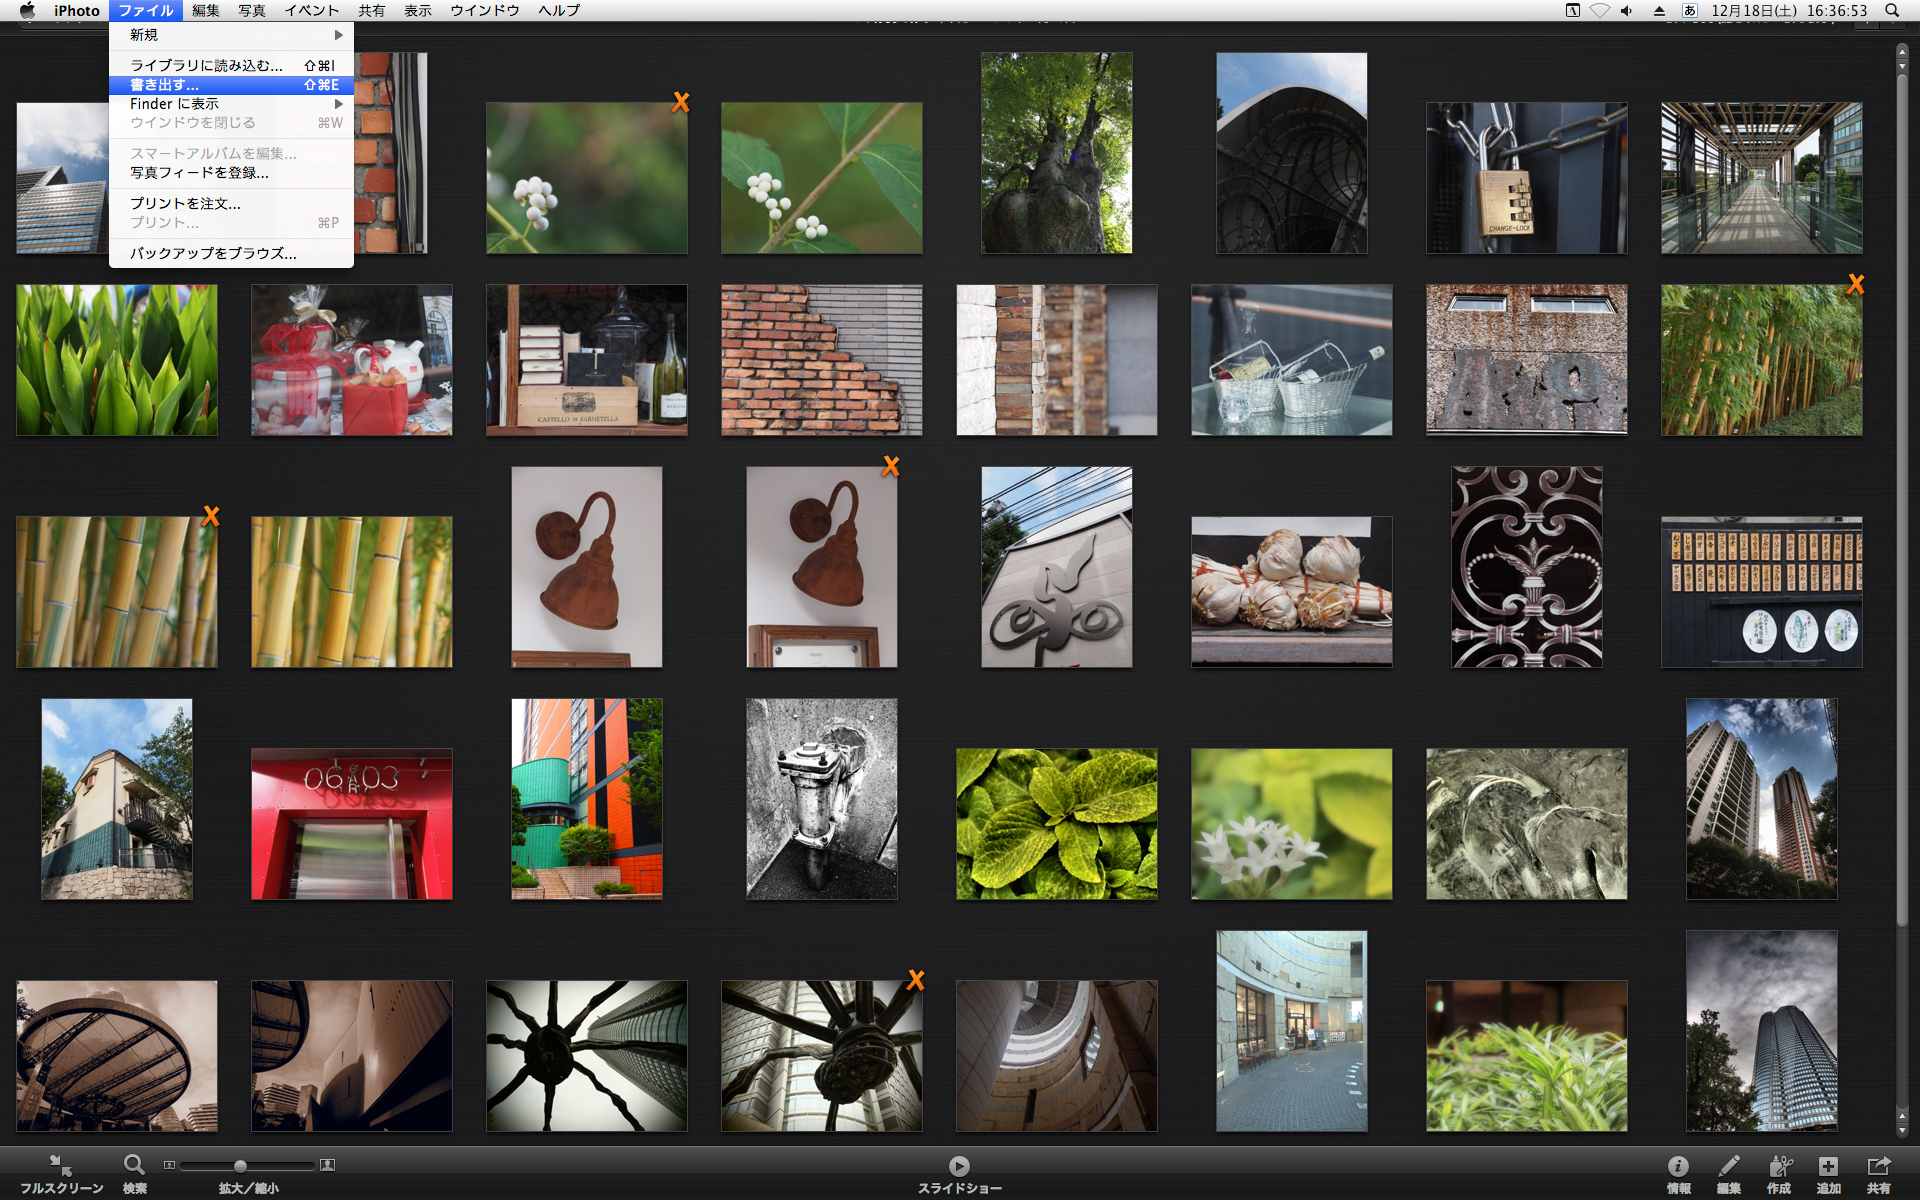The width and height of the screenshot is (1920, 1200).
Task: Click the add-to (追加) plus icon
Action: point(1828,1166)
